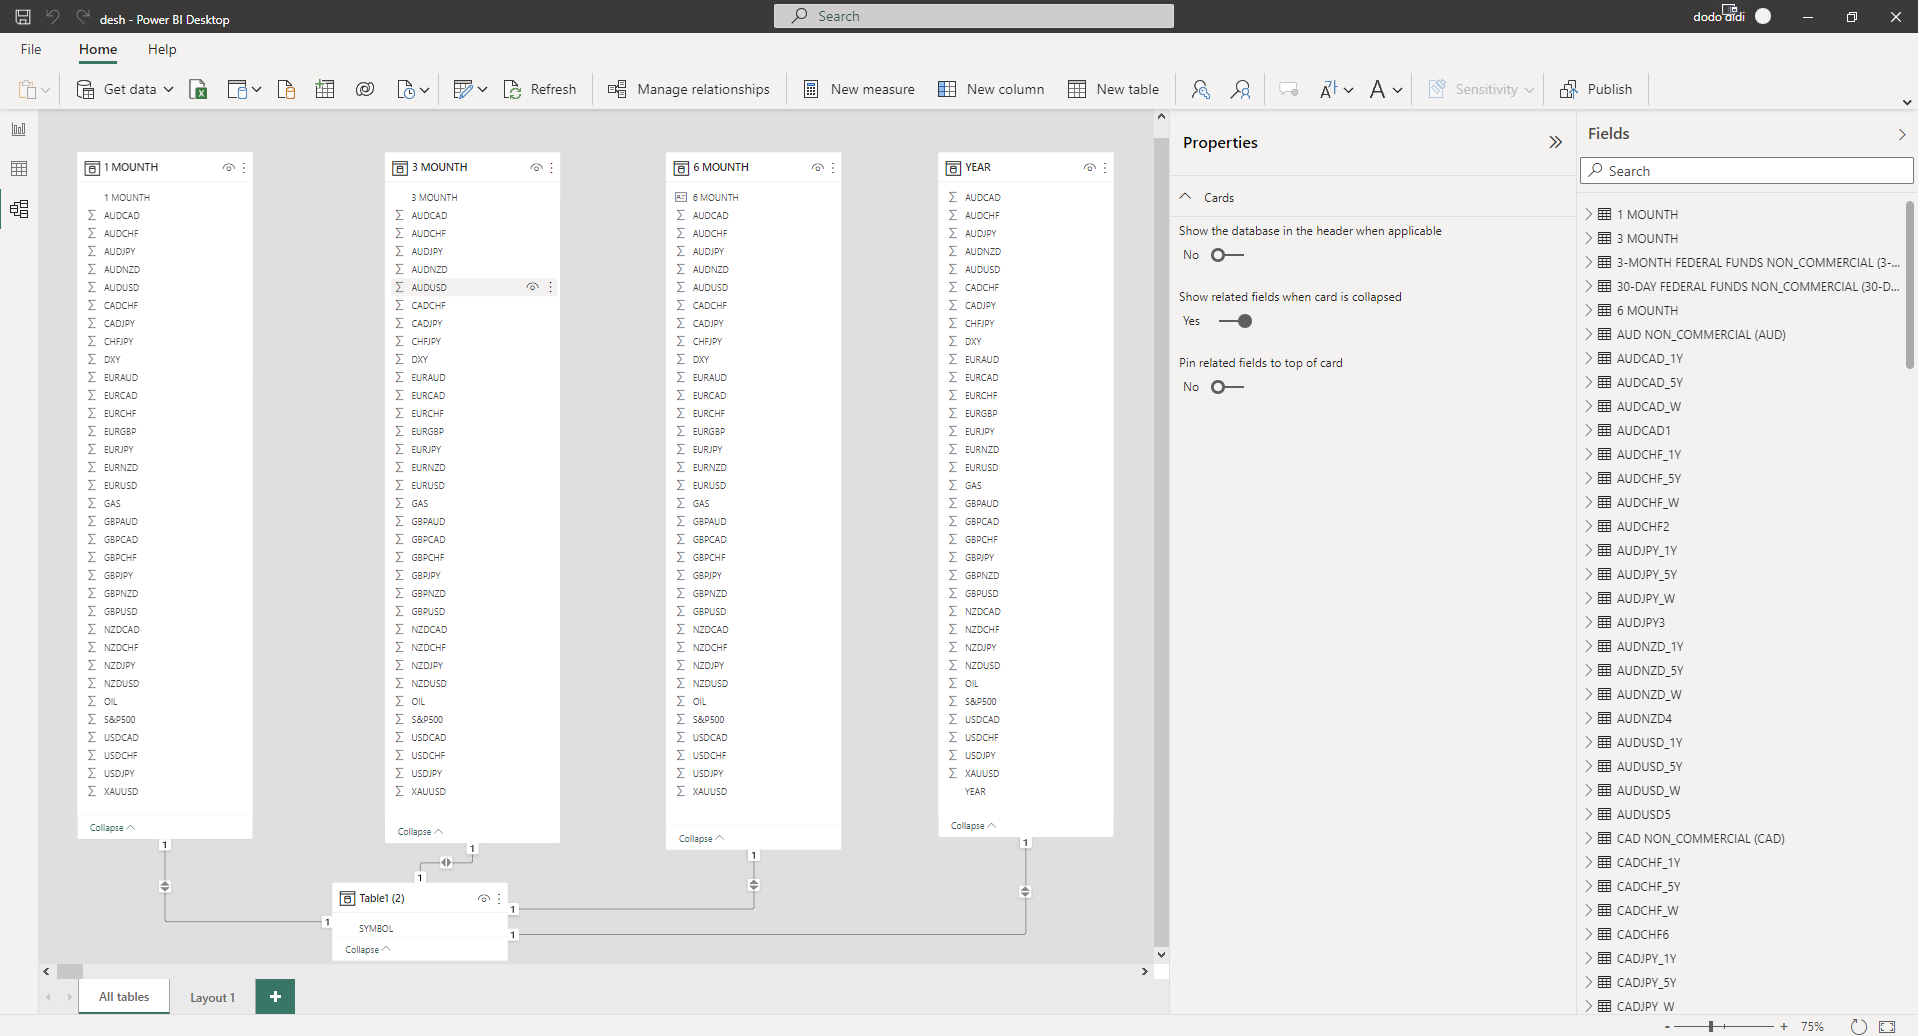Collapse the Cards section

click(x=1185, y=197)
